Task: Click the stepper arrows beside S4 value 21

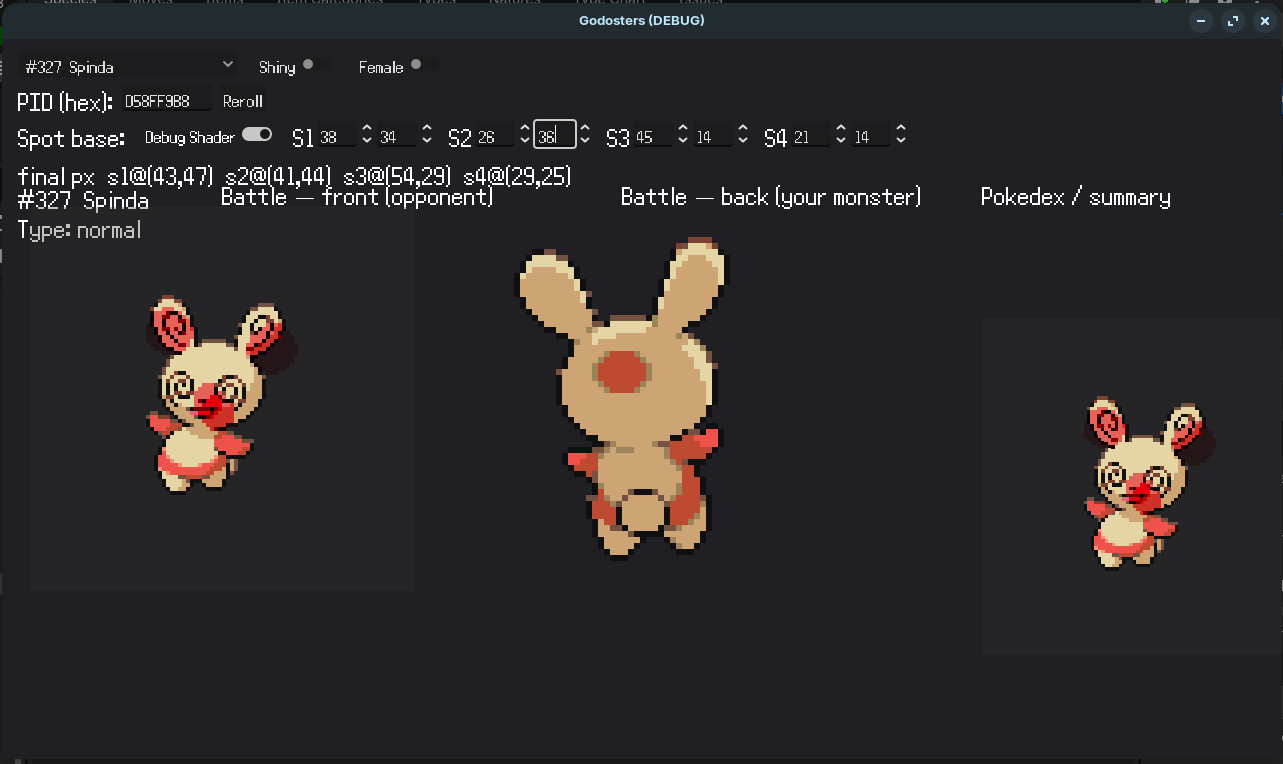Action: [841, 136]
